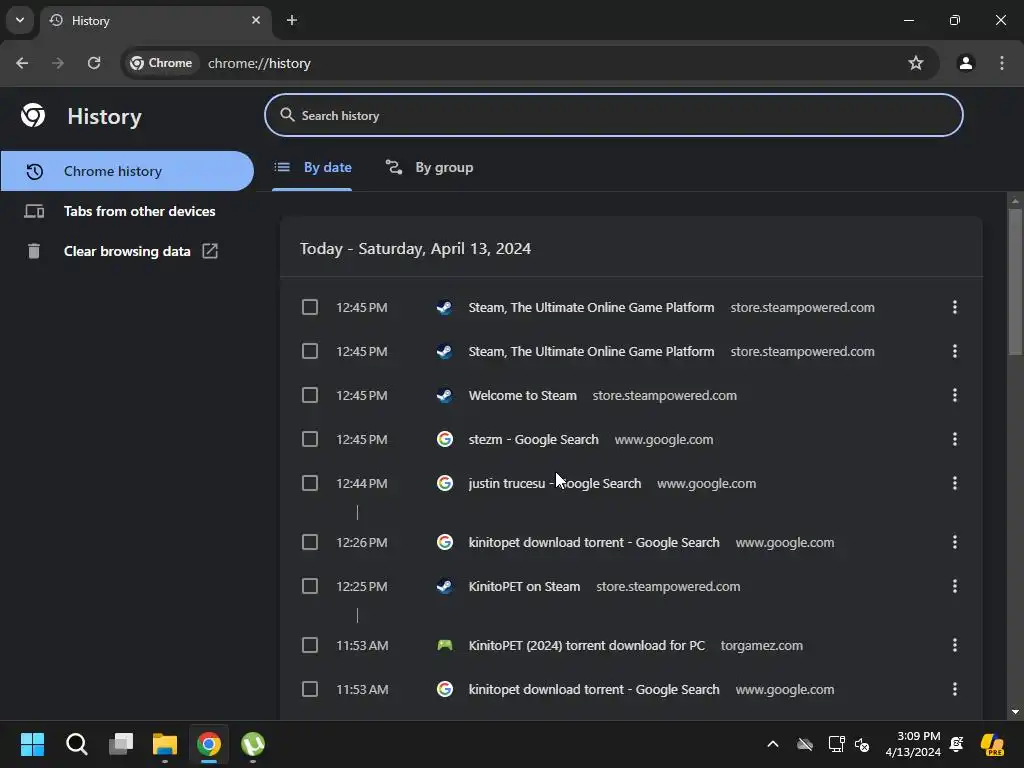Check the KinitoPET on Steam entry
This screenshot has height=768, width=1024.
(310, 586)
